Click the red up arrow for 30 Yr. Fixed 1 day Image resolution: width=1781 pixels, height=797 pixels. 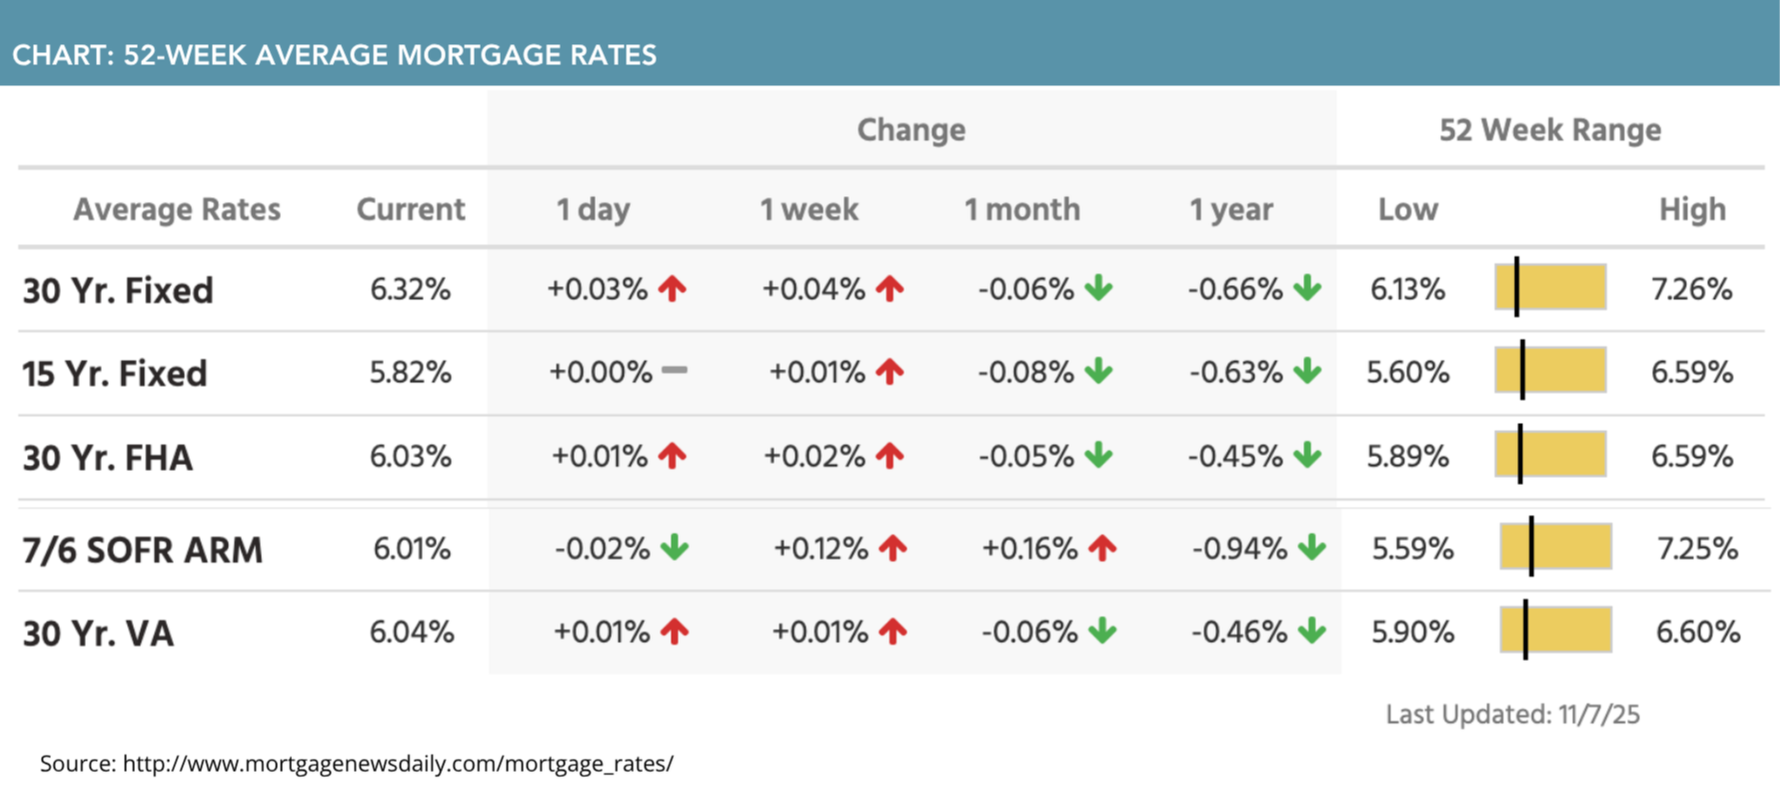click(672, 289)
